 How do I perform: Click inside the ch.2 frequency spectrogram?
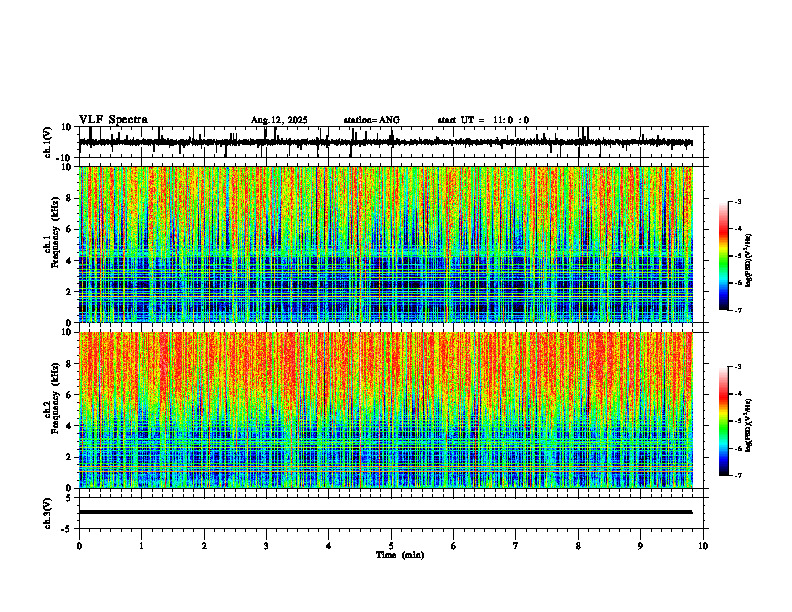[x=385, y=410]
